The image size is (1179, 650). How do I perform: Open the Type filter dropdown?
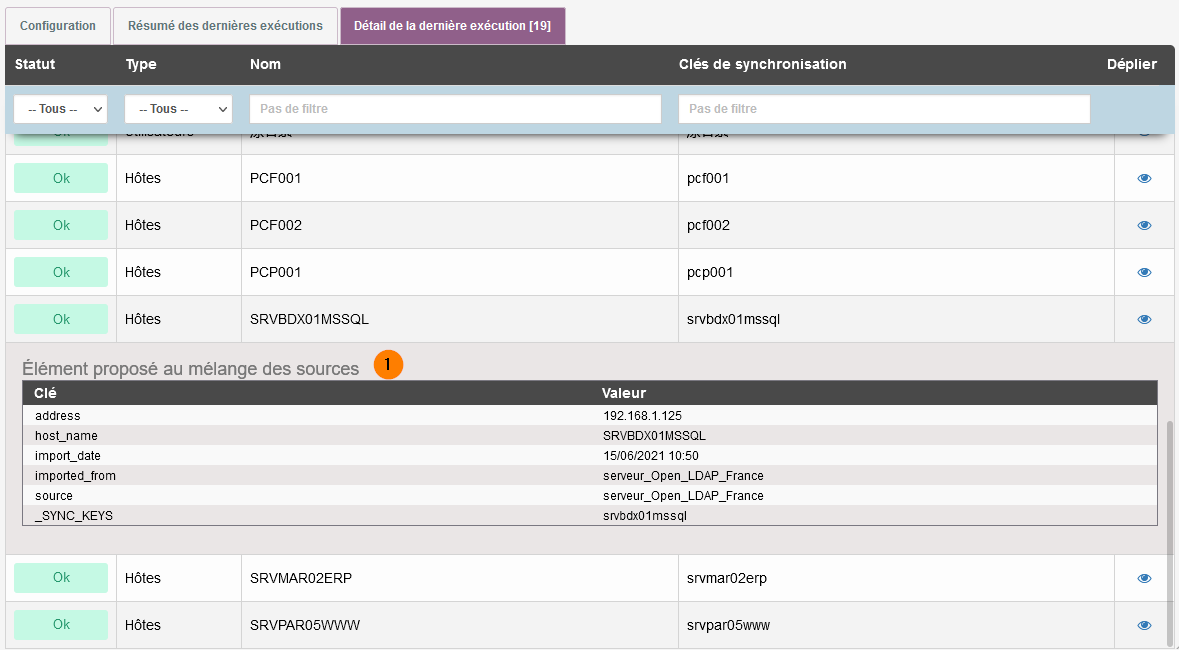[x=178, y=109]
